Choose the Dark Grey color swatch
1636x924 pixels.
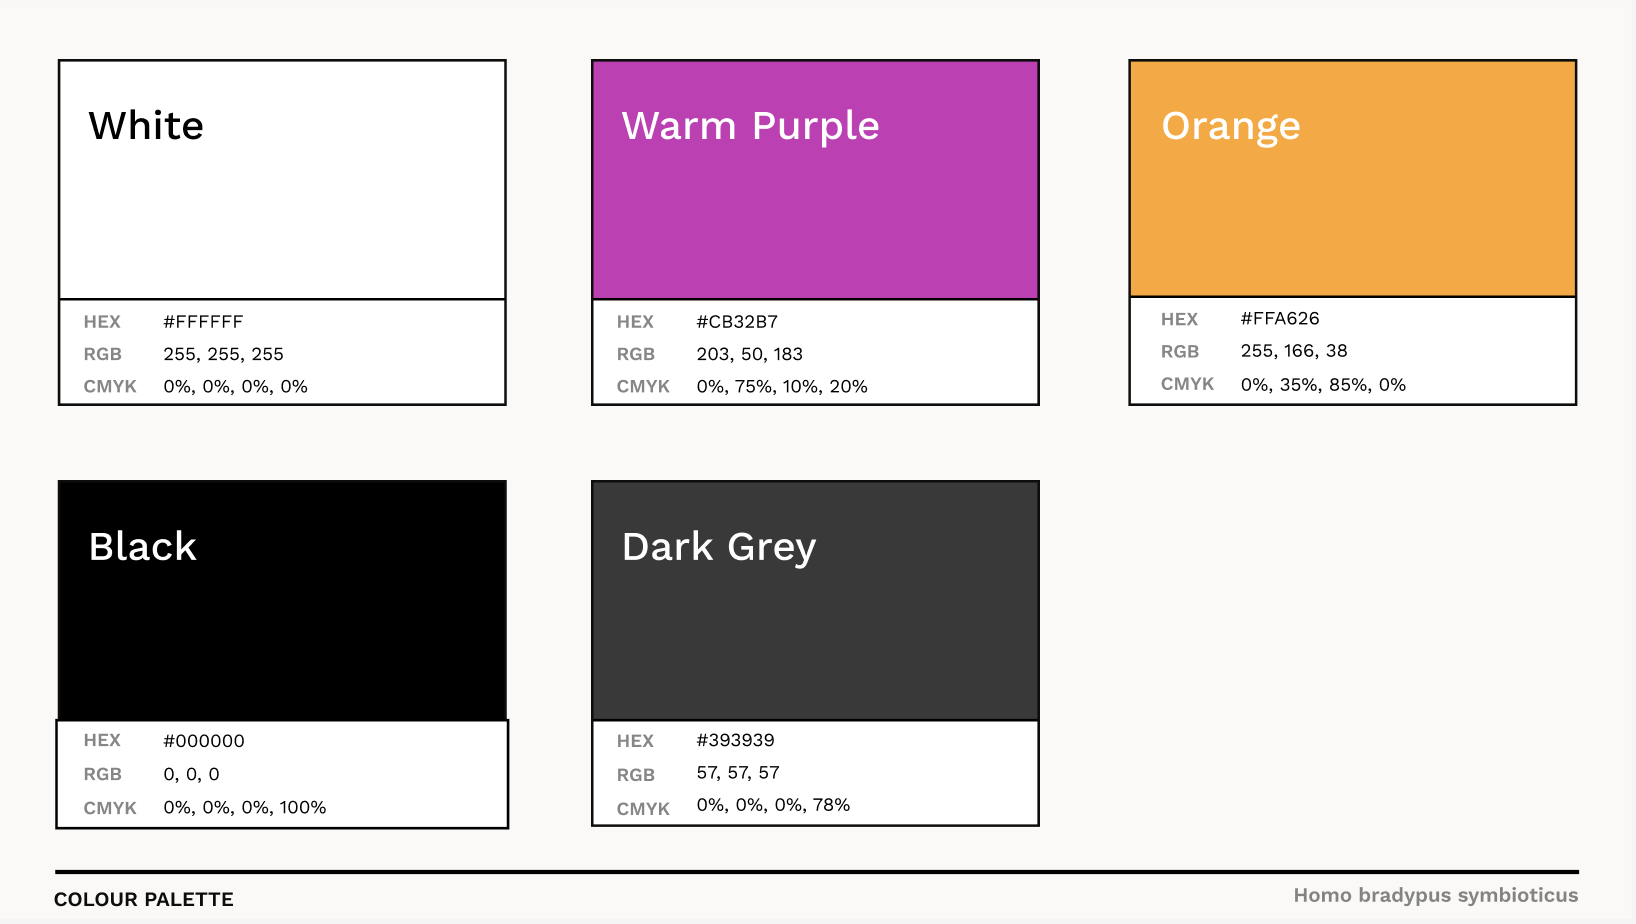(815, 600)
